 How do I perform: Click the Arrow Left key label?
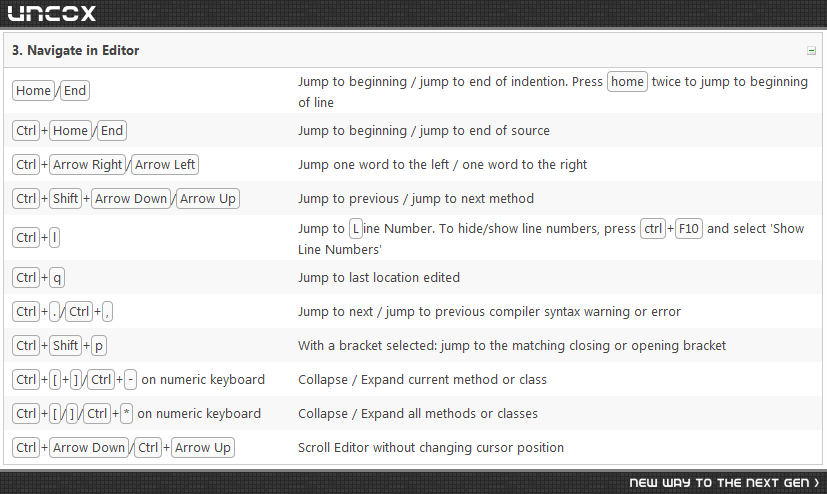(165, 164)
